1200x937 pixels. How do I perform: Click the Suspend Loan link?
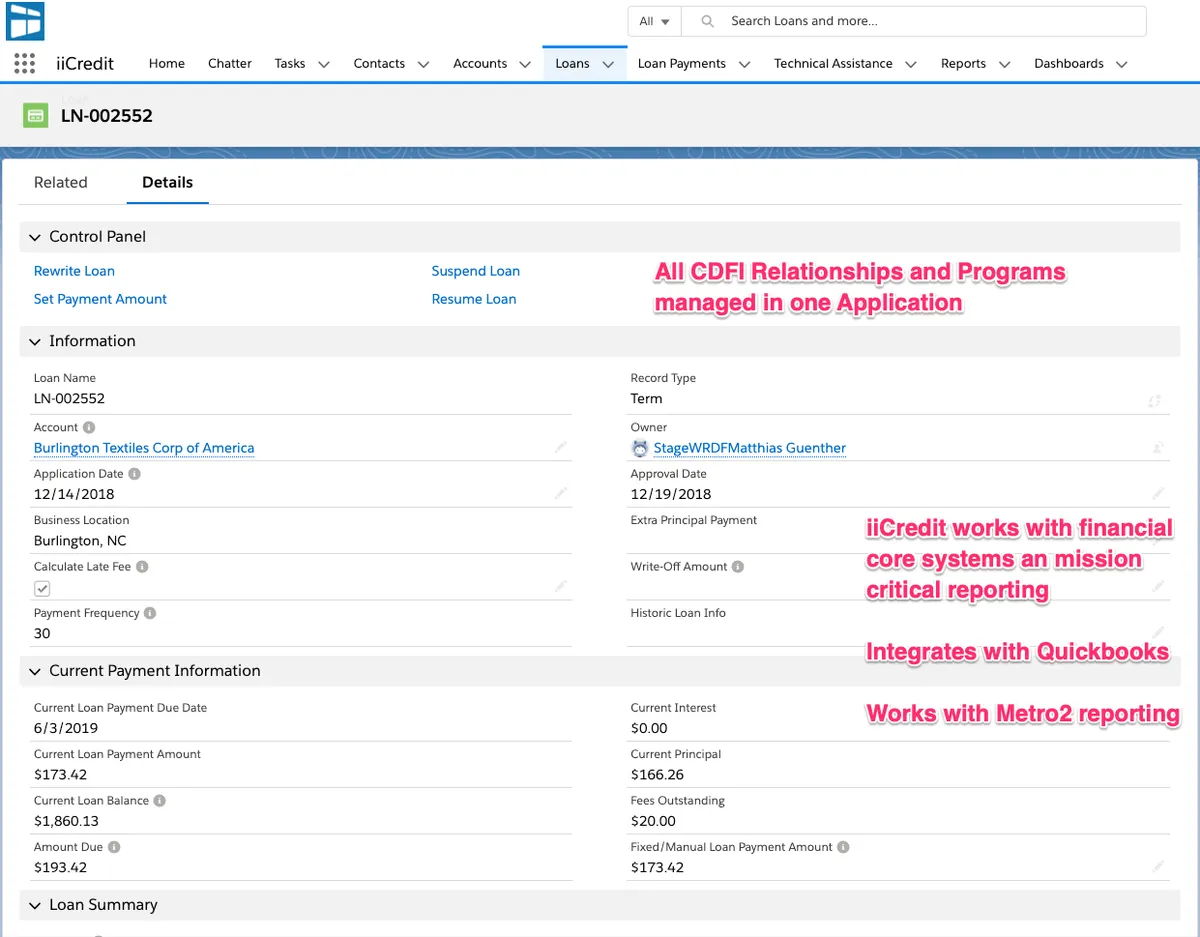coord(476,271)
